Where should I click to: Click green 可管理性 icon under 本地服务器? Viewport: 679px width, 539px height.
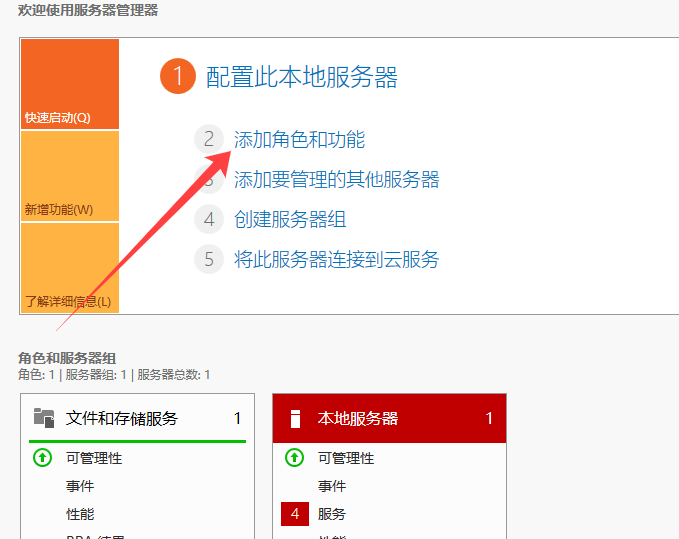click(294, 458)
